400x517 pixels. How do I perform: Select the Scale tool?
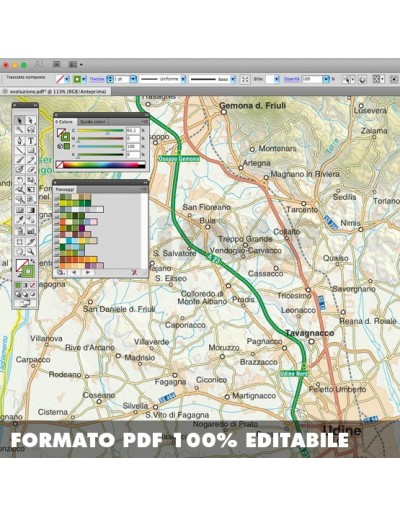[x=31, y=180]
